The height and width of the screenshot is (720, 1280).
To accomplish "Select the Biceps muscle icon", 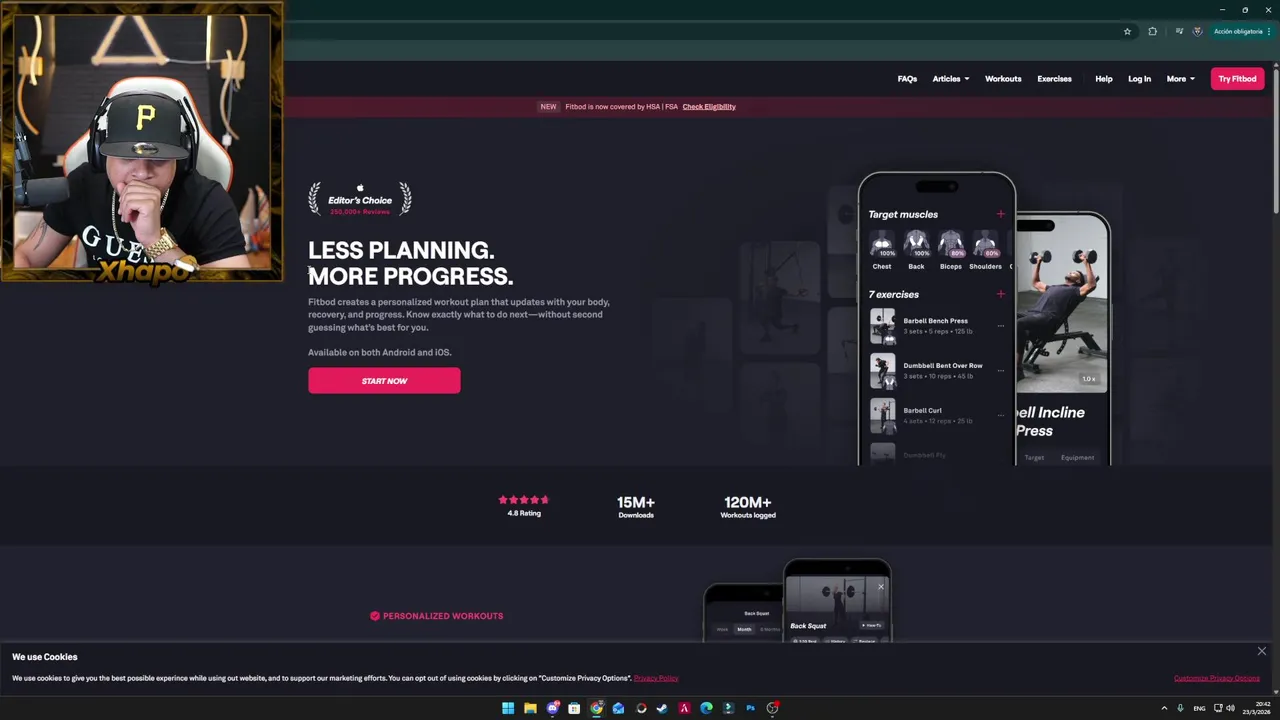I will coord(951,245).
